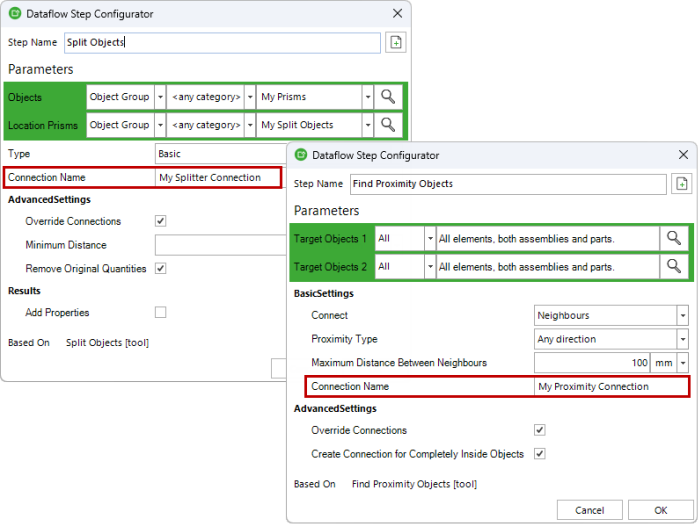
Task: Click the magnifier icon in the Objects row
Action: tap(388, 97)
